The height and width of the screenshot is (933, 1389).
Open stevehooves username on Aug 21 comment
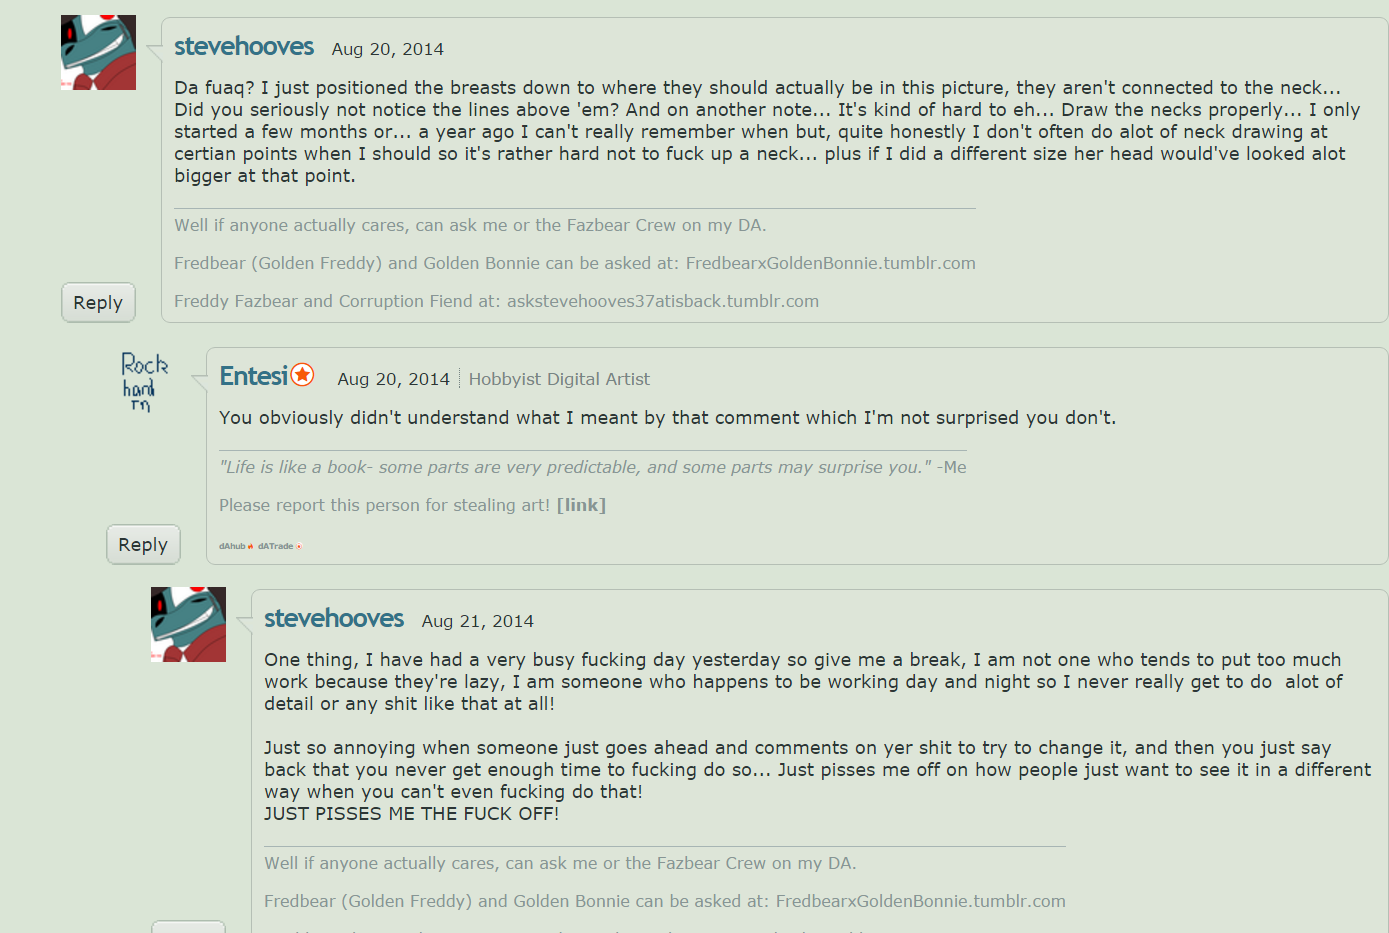334,618
